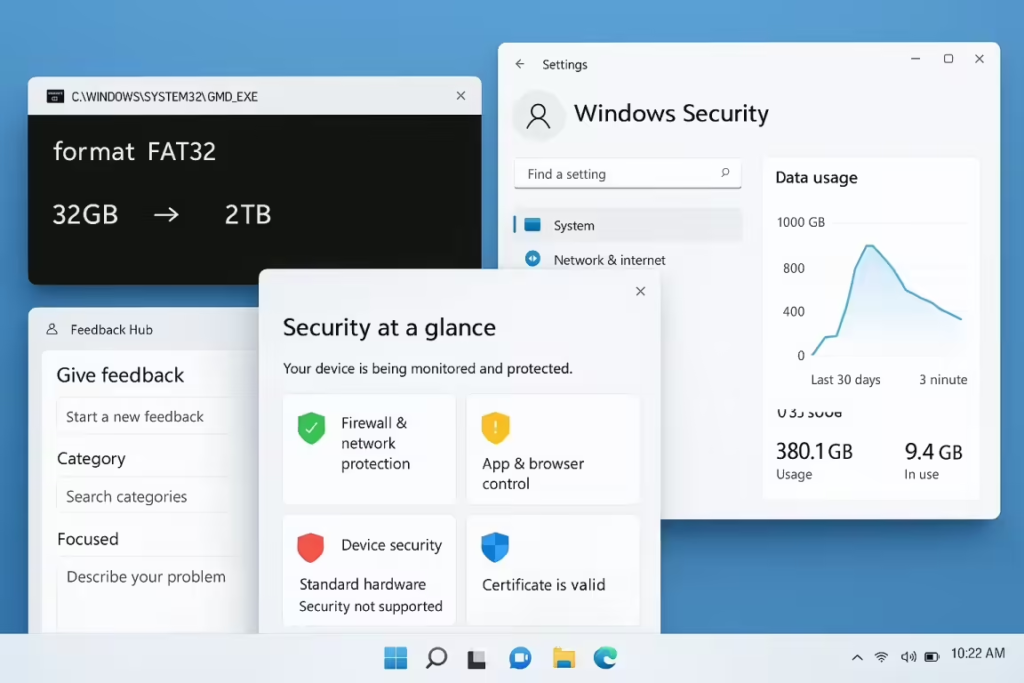Open the Start menu
This screenshot has height=683, width=1024.
pos(394,657)
